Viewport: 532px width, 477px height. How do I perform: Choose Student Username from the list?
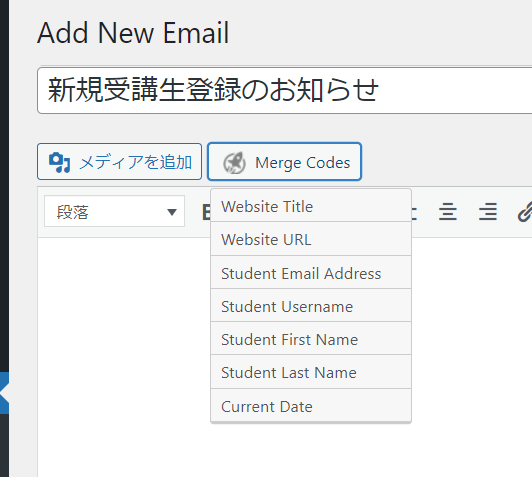[311, 306]
